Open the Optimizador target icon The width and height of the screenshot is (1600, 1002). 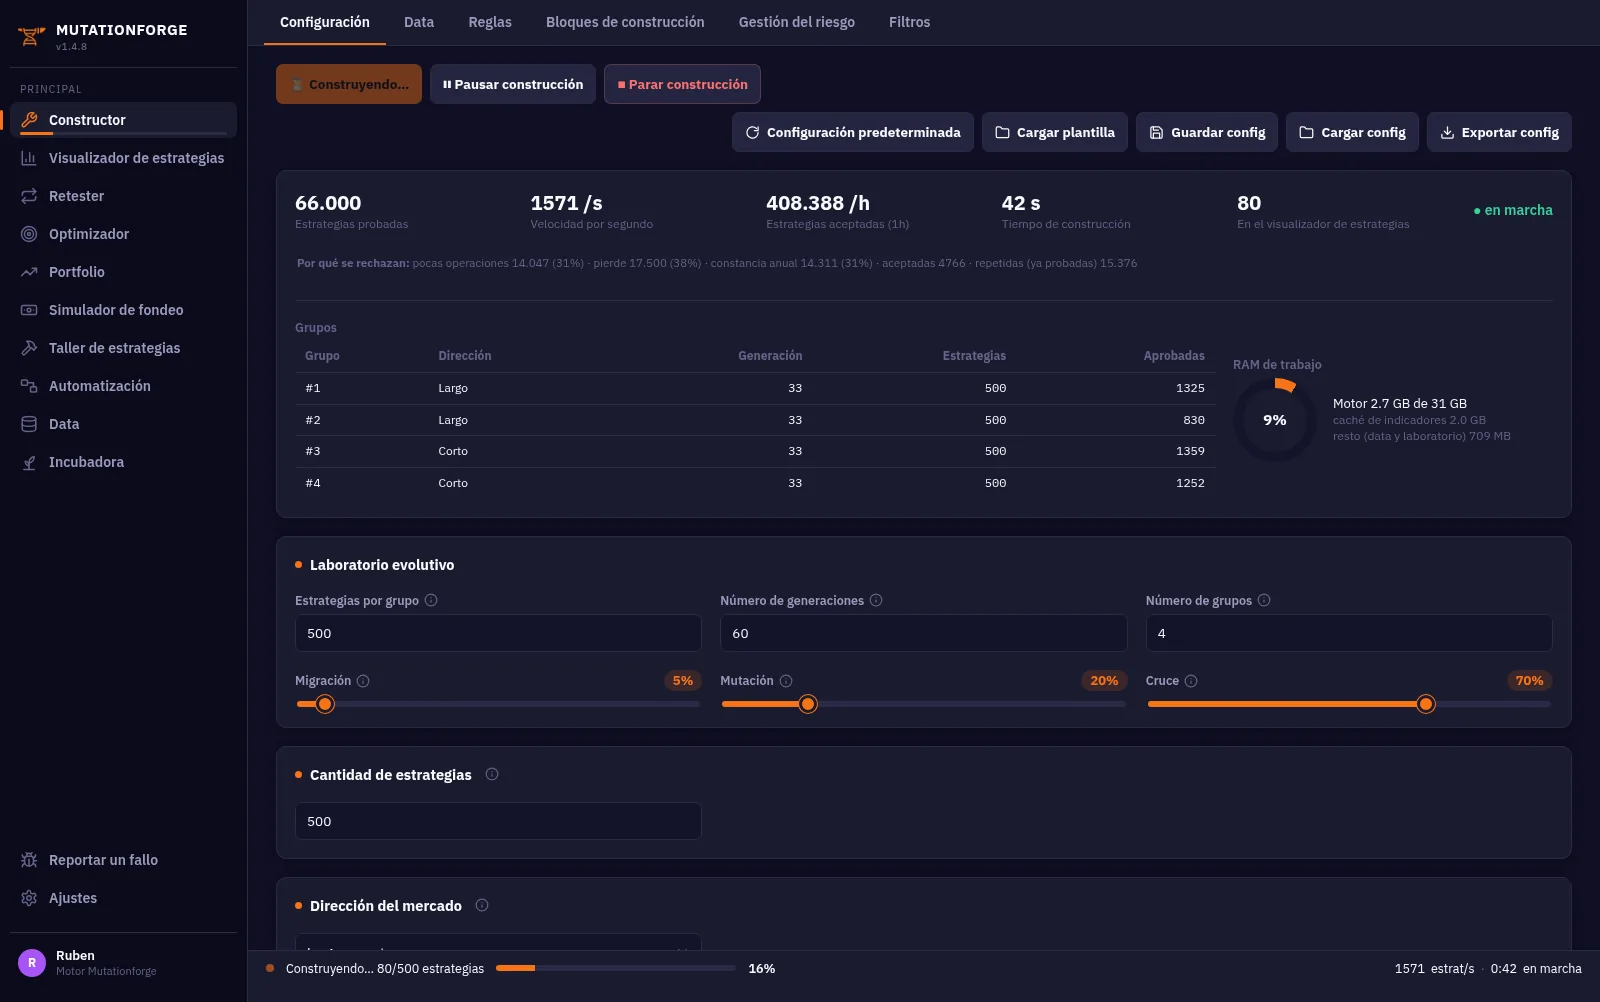coord(29,234)
